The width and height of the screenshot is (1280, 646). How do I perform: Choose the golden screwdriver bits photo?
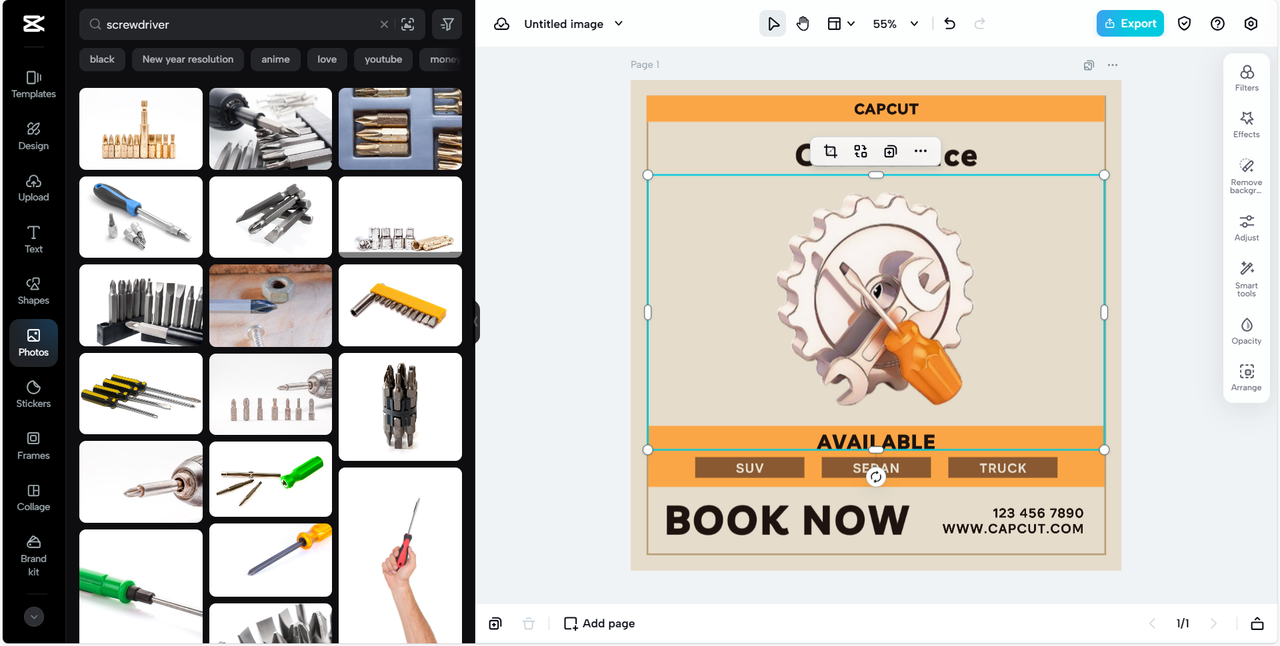[141, 129]
